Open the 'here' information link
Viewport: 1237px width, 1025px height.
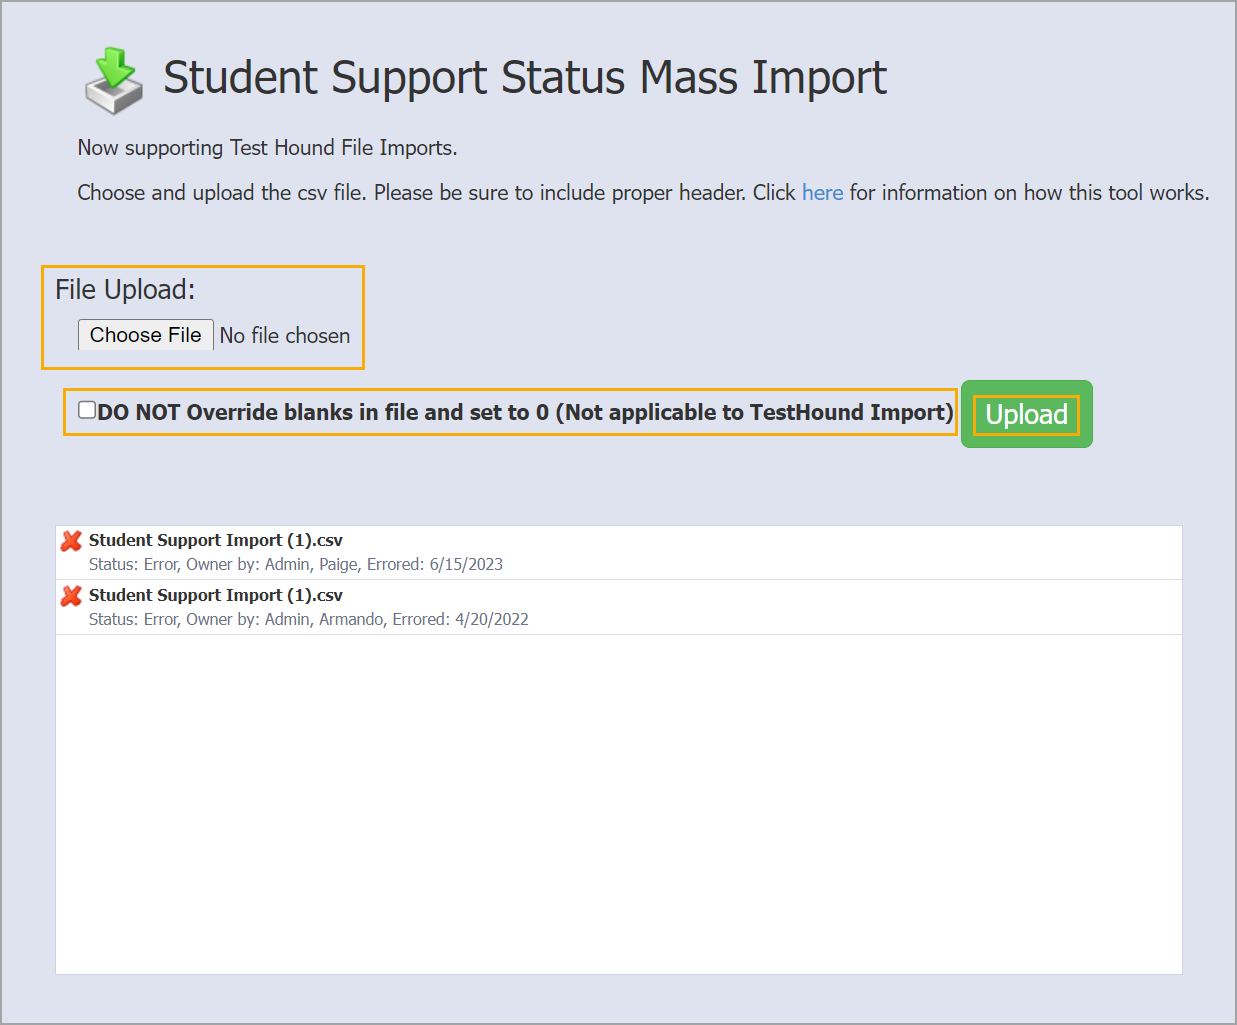click(822, 192)
